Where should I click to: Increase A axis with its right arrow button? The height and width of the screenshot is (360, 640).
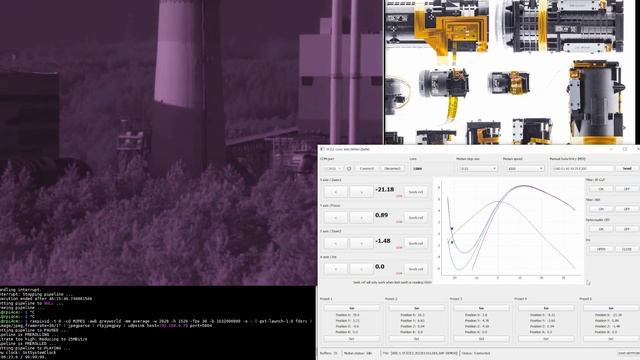(361, 269)
